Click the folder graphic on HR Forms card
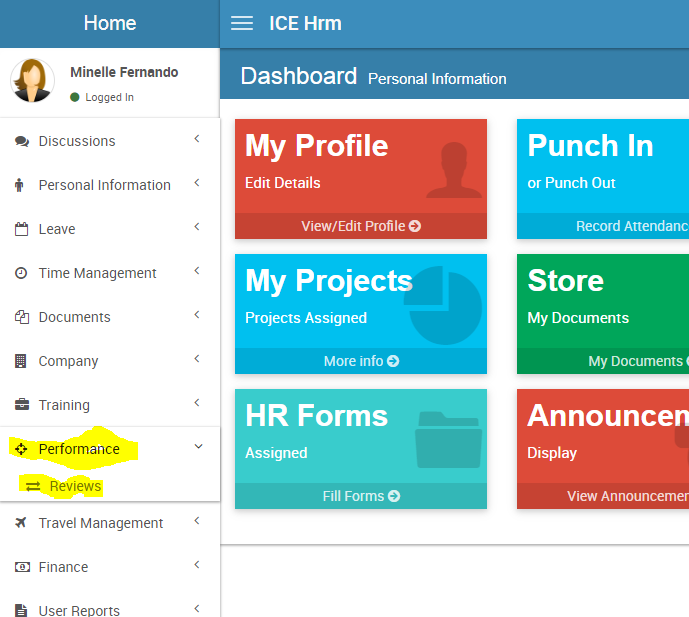The width and height of the screenshot is (689, 617). click(x=448, y=439)
